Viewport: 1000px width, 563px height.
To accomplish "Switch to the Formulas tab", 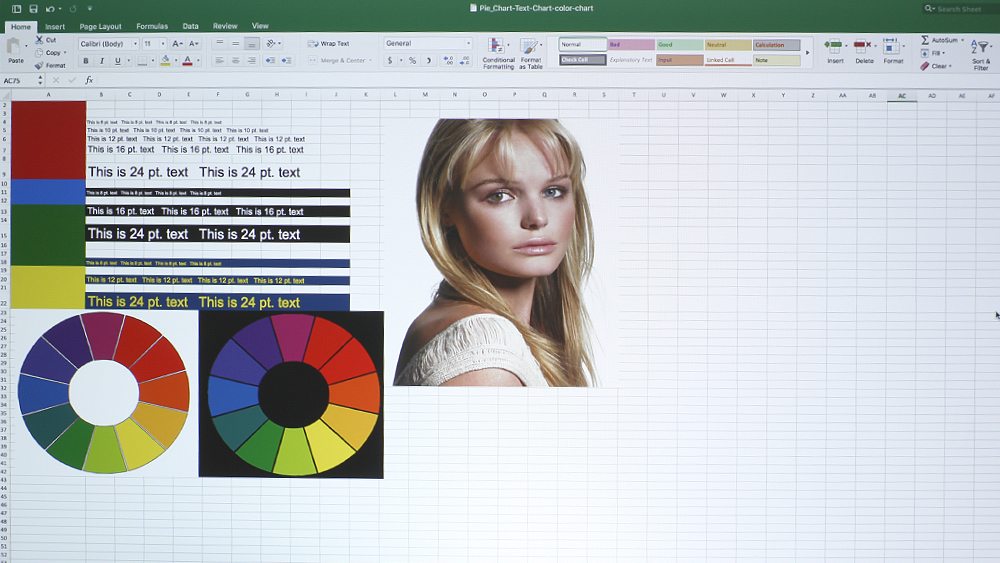I will click(x=152, y=26).
